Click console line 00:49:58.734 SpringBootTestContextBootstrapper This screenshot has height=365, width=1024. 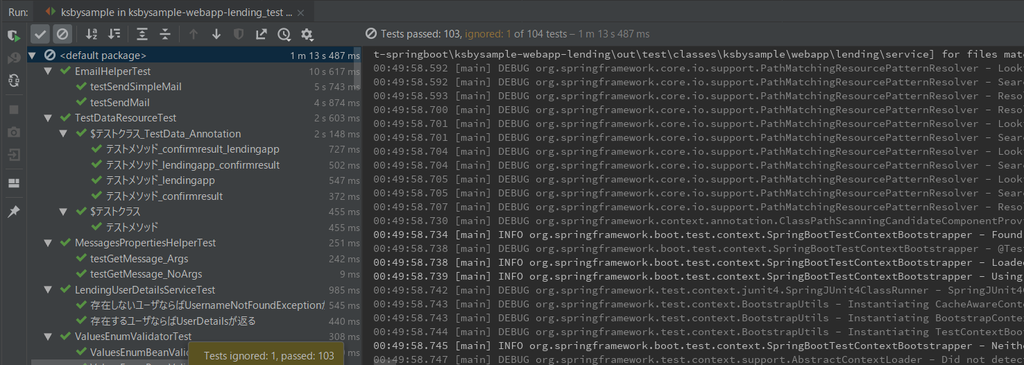pyautogui.click(x=698, y=235)
